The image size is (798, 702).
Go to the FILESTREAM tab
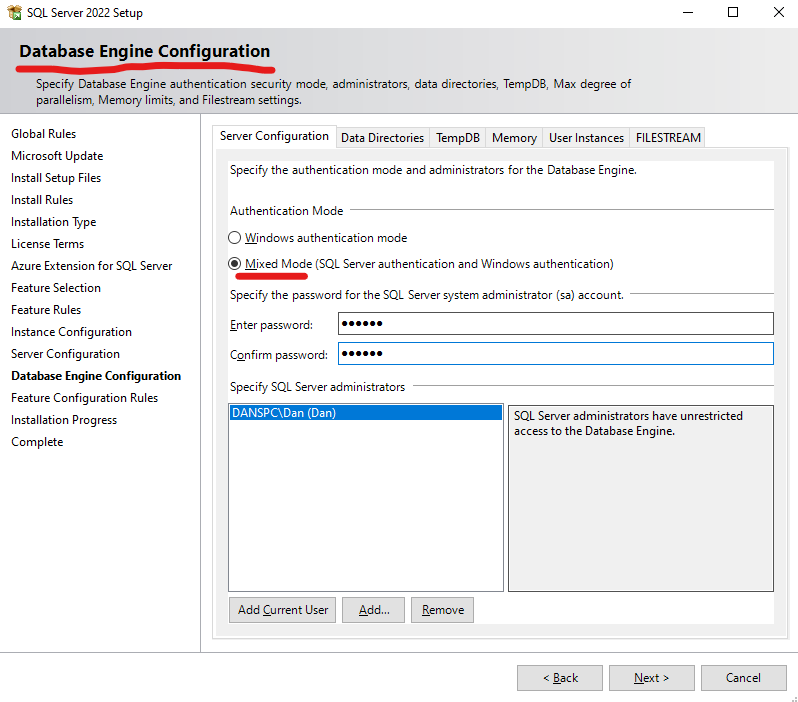(668, 138)
